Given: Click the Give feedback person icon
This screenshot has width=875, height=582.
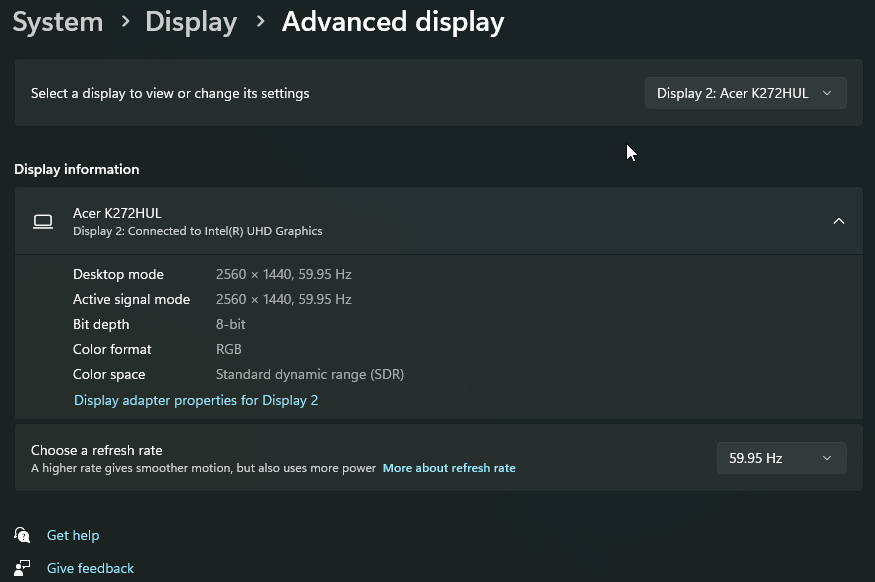Looking at the screenshot, I should 22,568.
